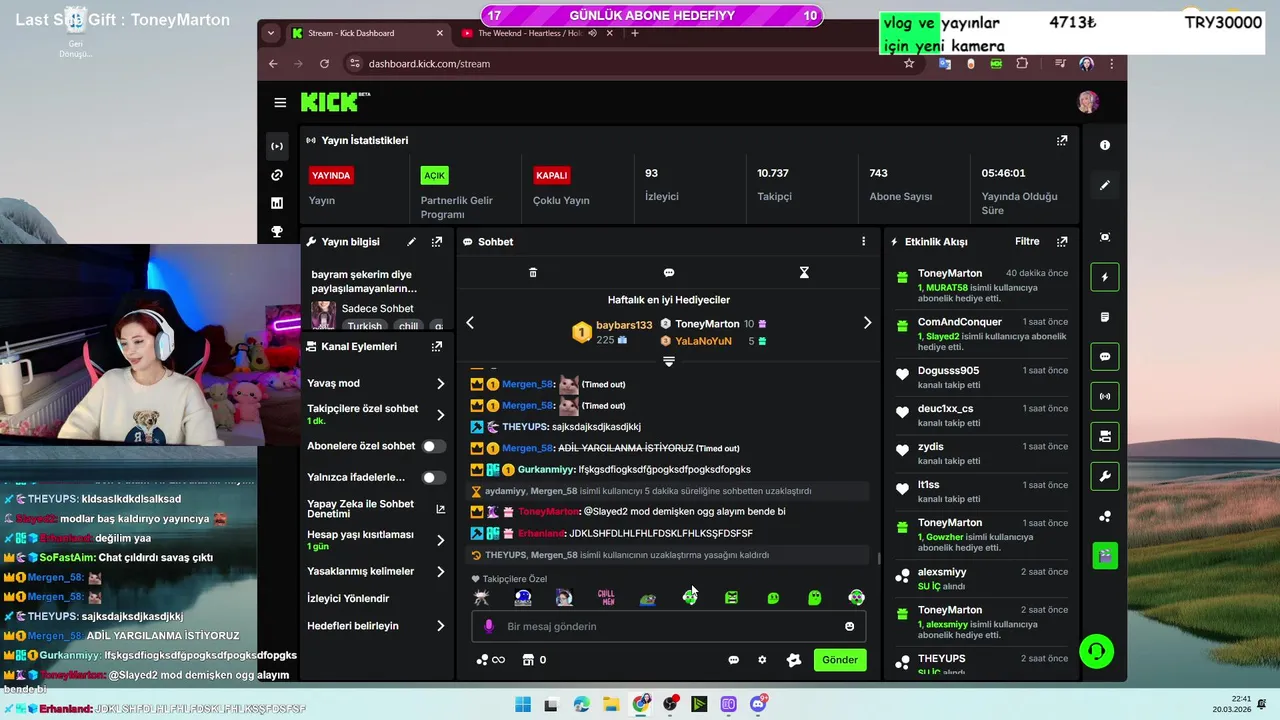
Task: Click the Gönder send button
Action: (840, 660)
